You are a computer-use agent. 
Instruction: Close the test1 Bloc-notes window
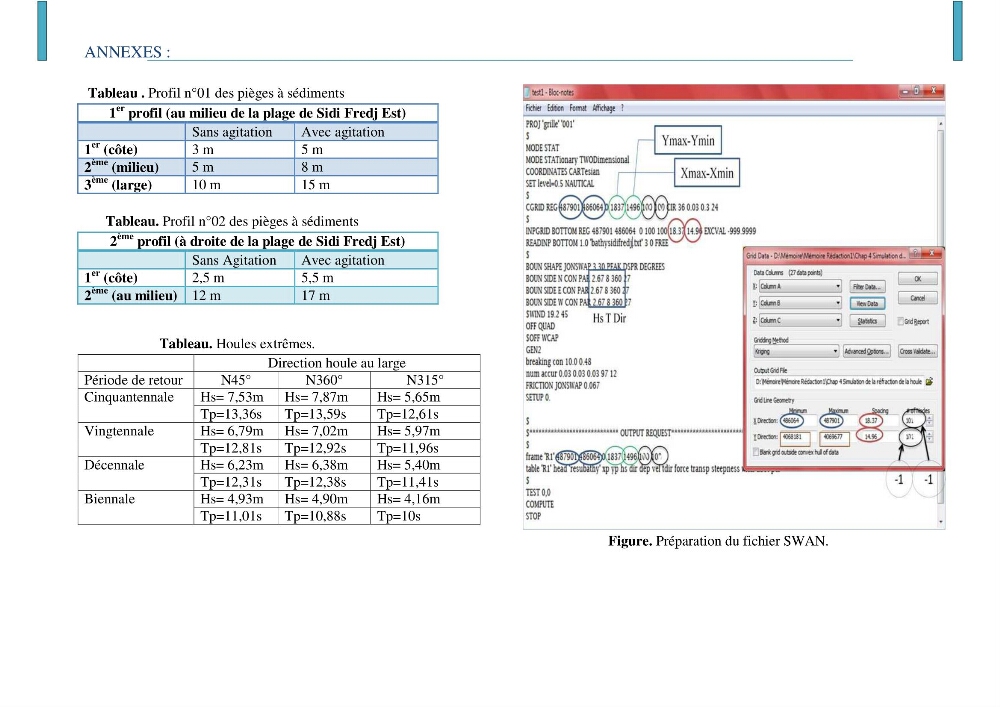coord(933,91)
